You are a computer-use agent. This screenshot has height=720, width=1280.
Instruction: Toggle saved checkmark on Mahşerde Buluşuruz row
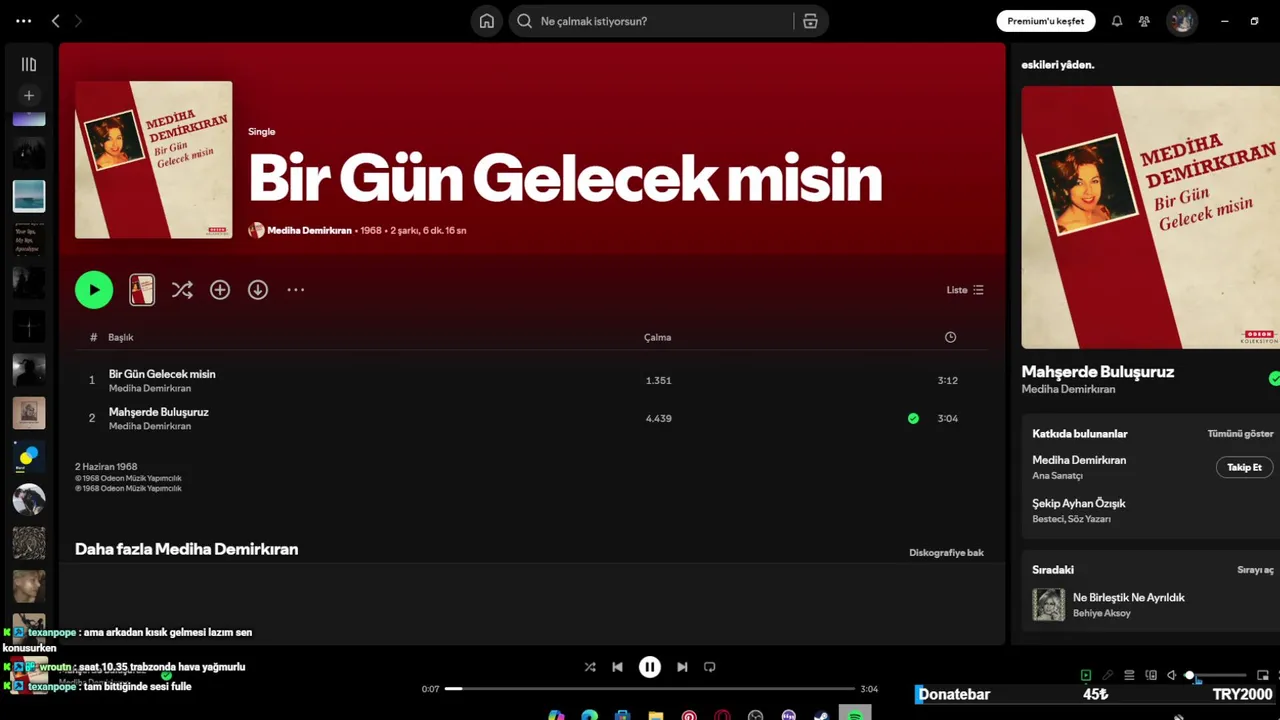(x=913, y=418)
